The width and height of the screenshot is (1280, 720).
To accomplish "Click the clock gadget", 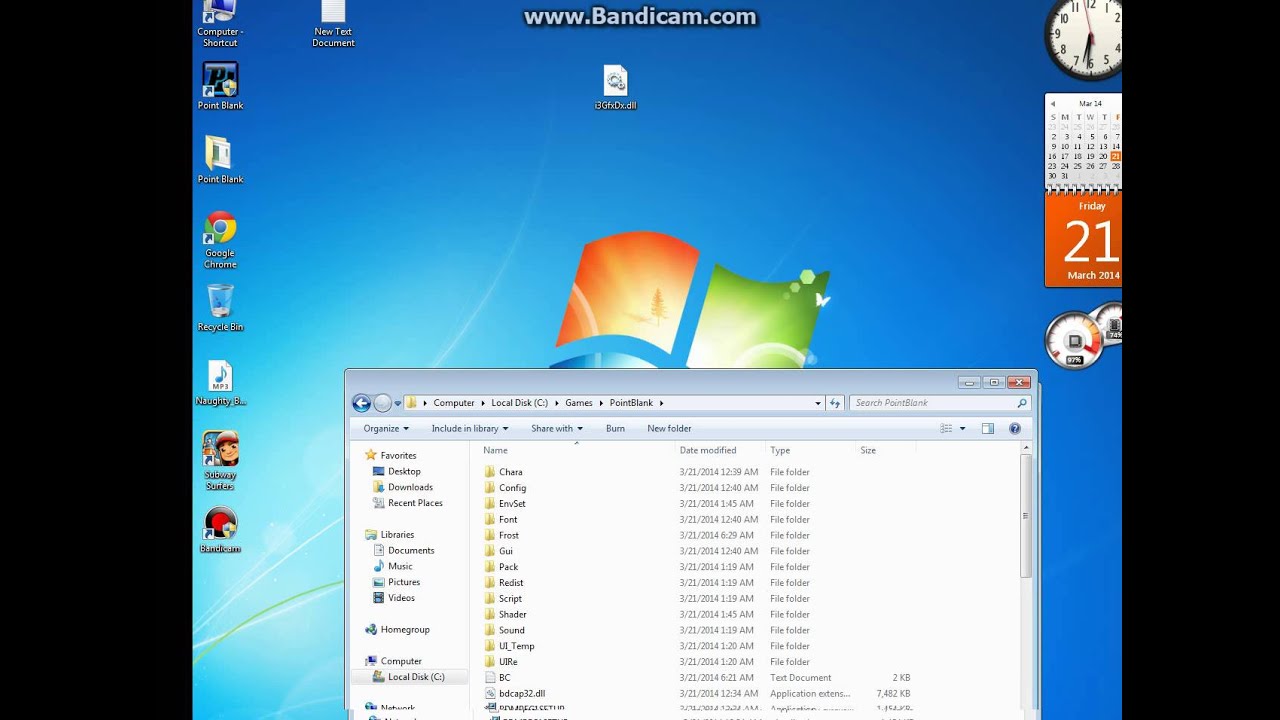I will [x=1083, y=38].
